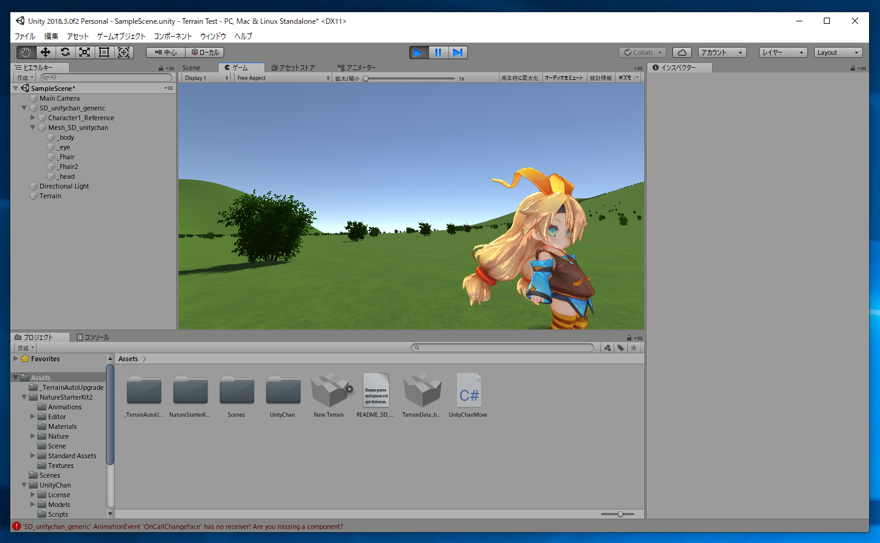Expand the Favorites section
The image size is (880, 543).
(x=16, y=358)
